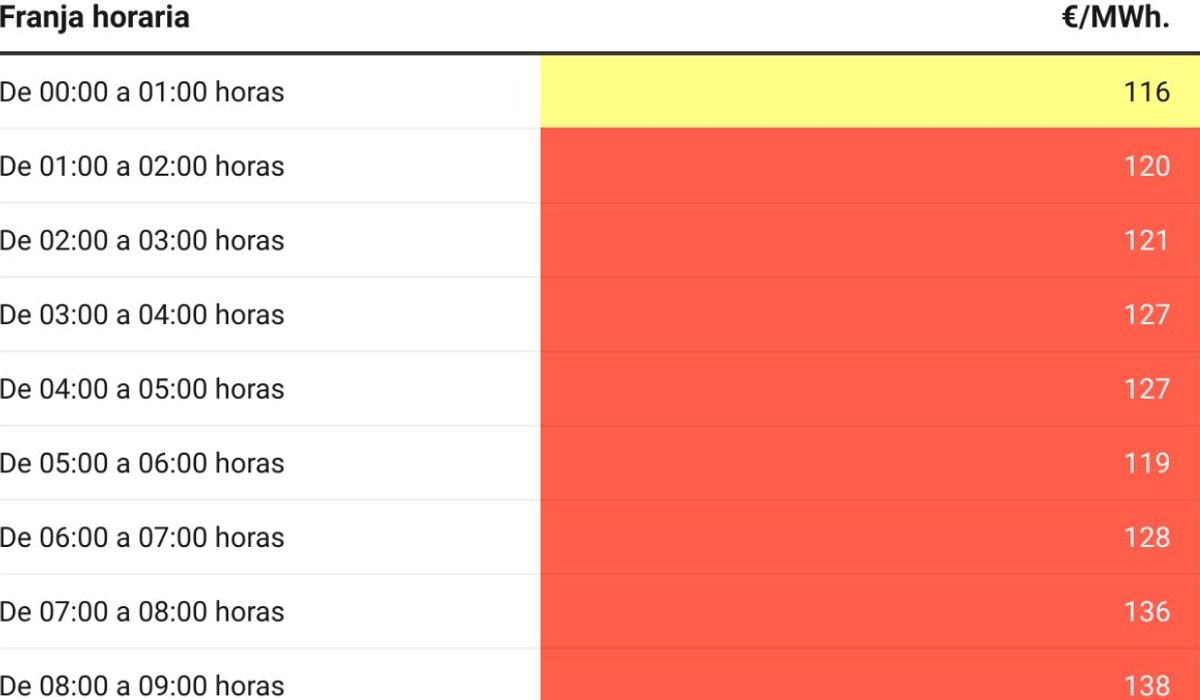Click the red cell showing 119
The width and height of the screenshot is (1200, 700).
tap(870, 463)
